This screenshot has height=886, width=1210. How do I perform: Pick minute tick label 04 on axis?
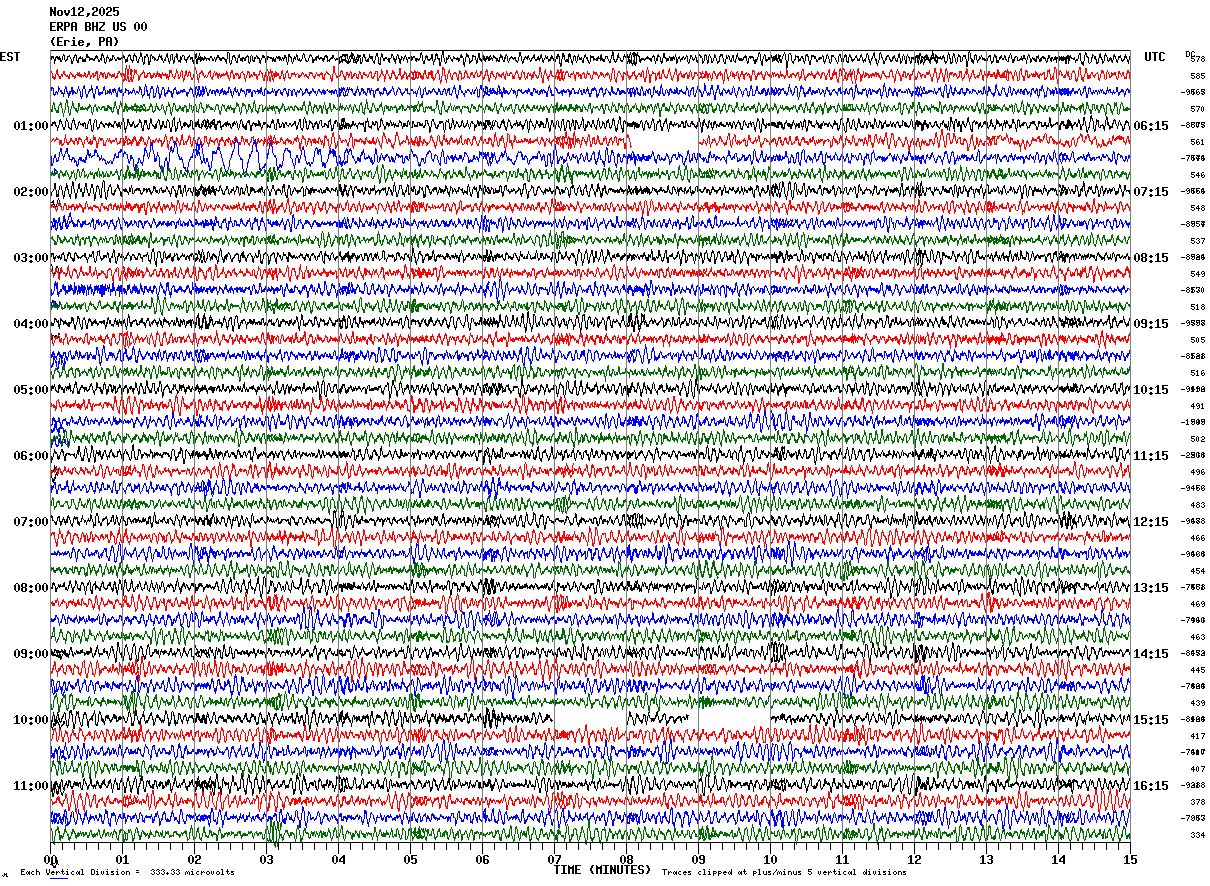339,859
